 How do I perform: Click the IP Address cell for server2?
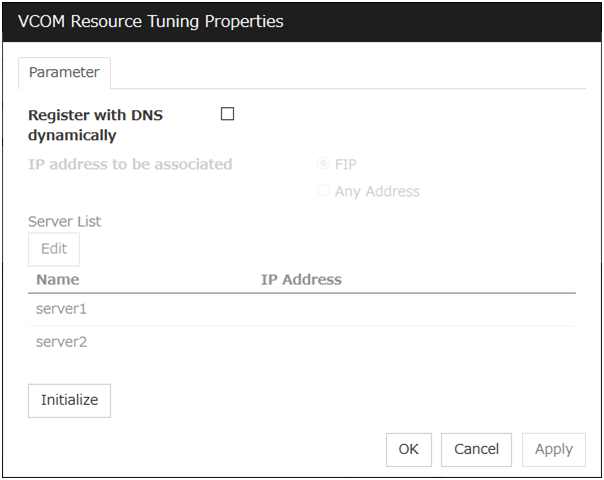[400, 342]
